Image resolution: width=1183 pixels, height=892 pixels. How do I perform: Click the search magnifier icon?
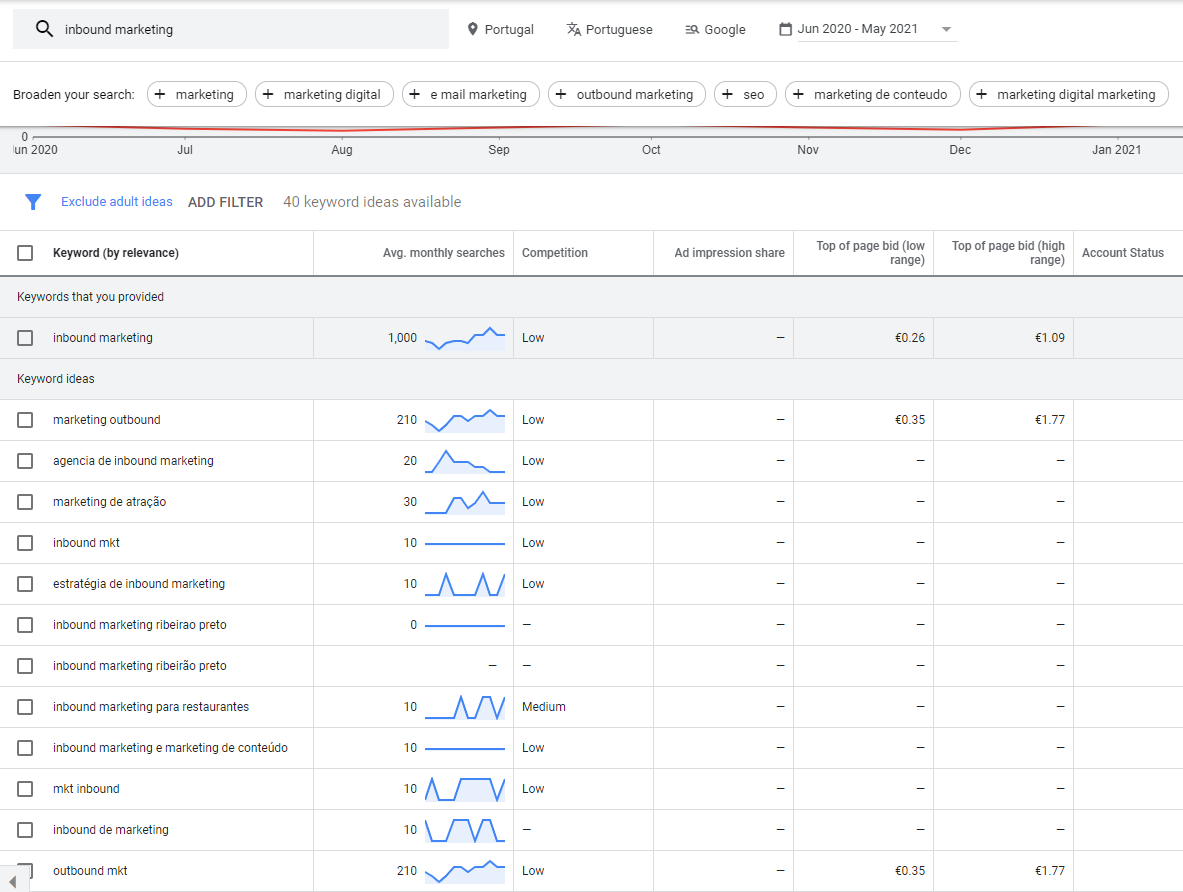tap(44, 29)
